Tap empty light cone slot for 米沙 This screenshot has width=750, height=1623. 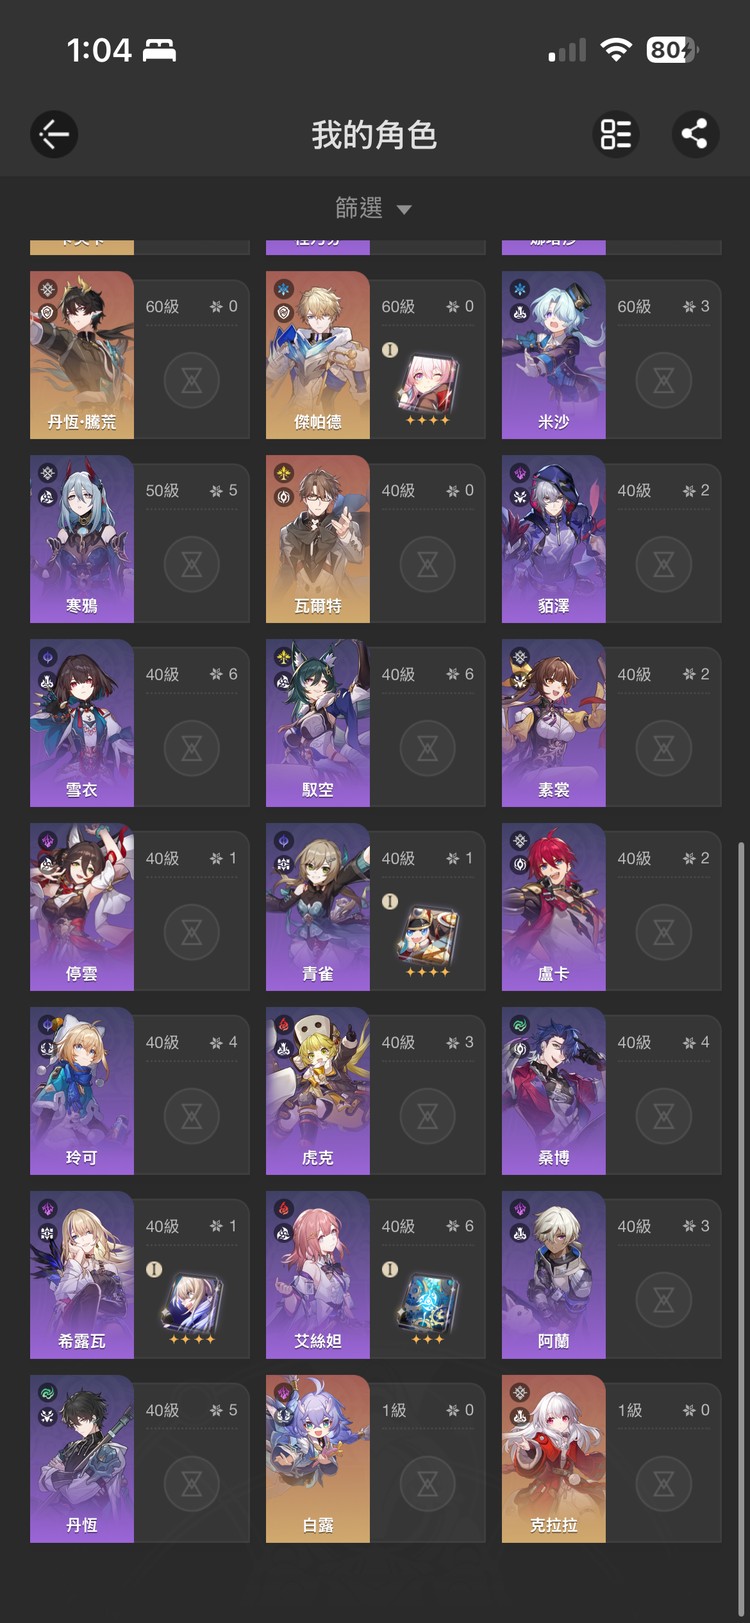pos(664,380)
